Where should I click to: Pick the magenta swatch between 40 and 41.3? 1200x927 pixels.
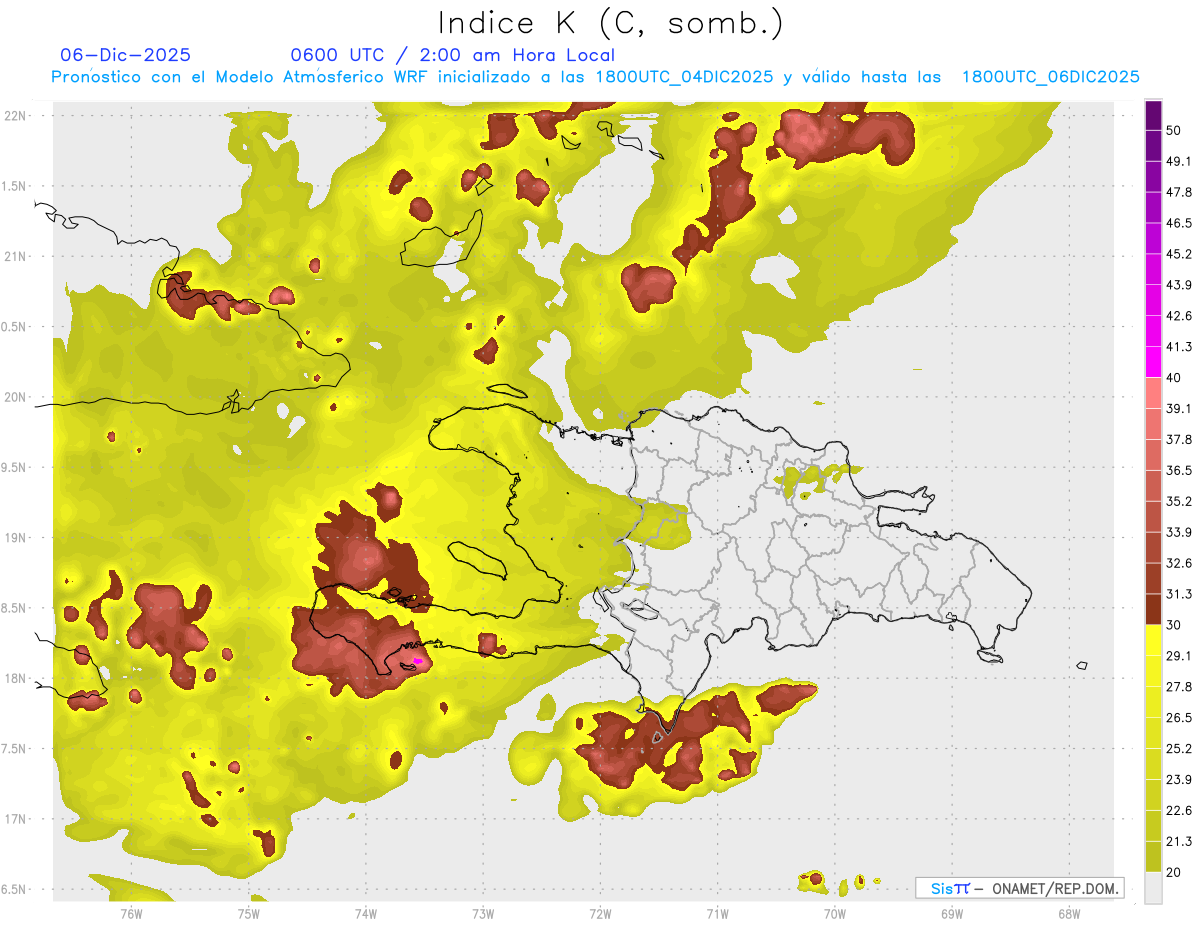click(1153, 362)
